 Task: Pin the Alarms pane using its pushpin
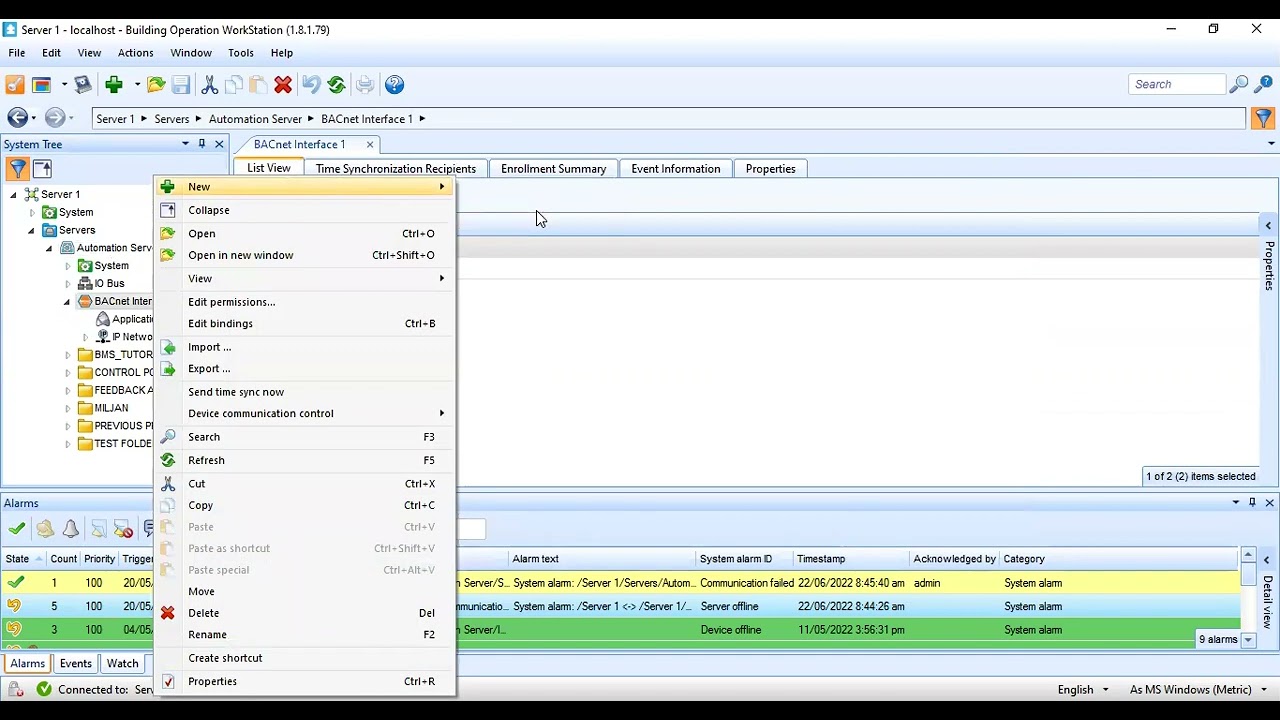[x=1252, y=503]
